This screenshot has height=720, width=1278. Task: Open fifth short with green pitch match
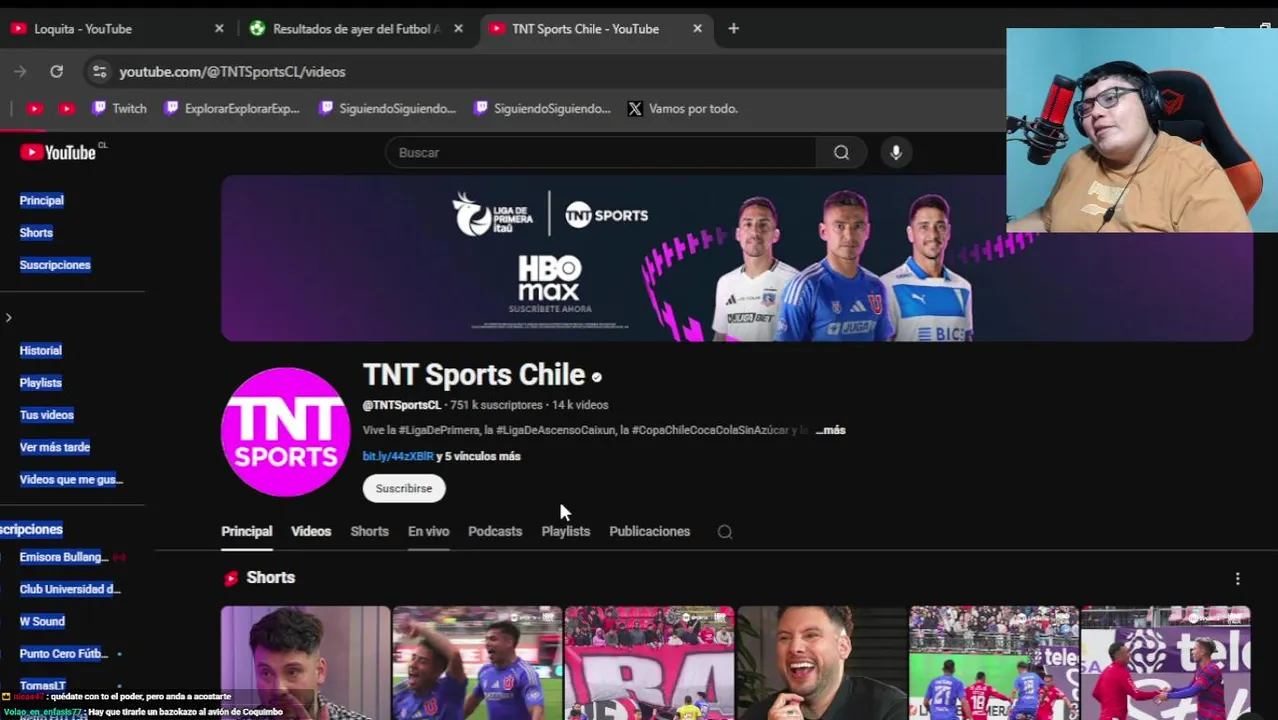tap(993, 662)
